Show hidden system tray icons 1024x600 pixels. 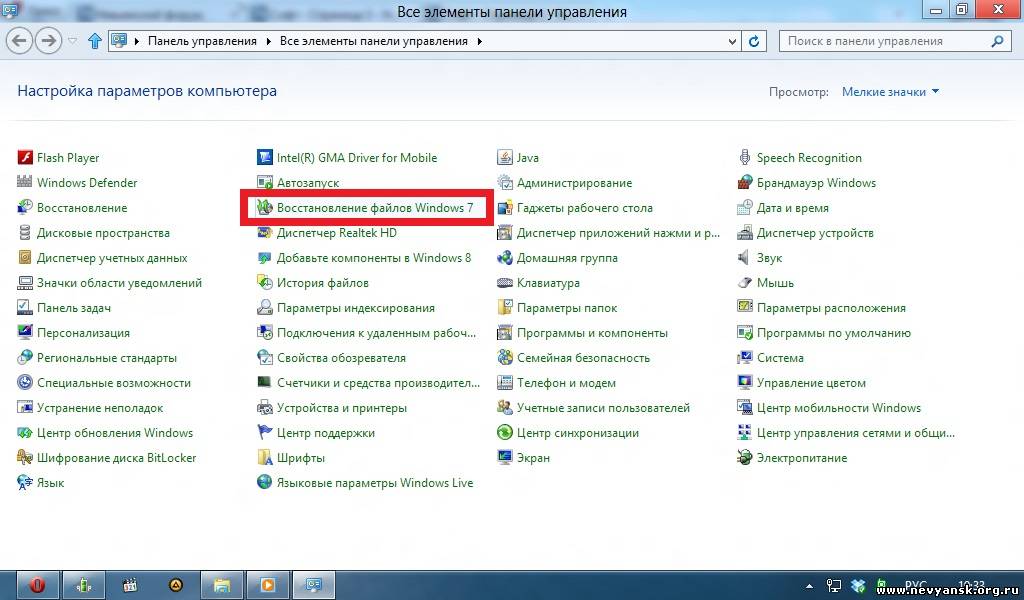pos(810,586)
